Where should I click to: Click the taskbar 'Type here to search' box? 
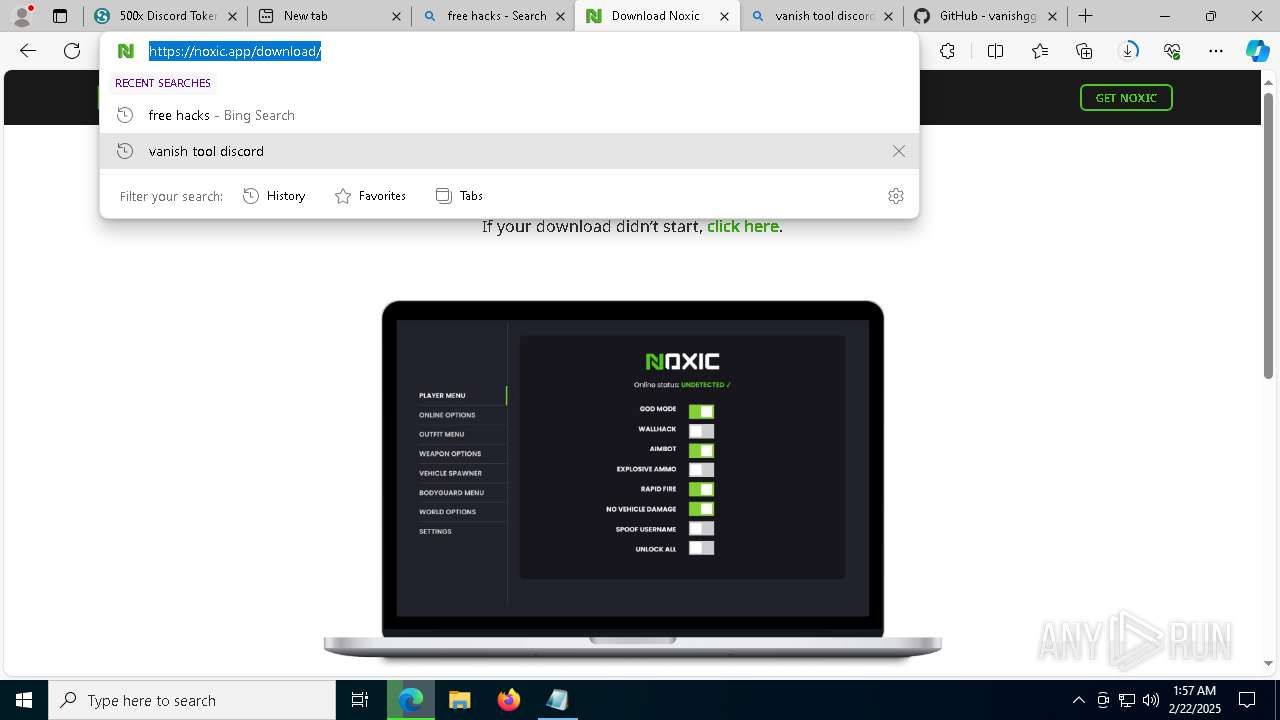[x=192, y=700]
